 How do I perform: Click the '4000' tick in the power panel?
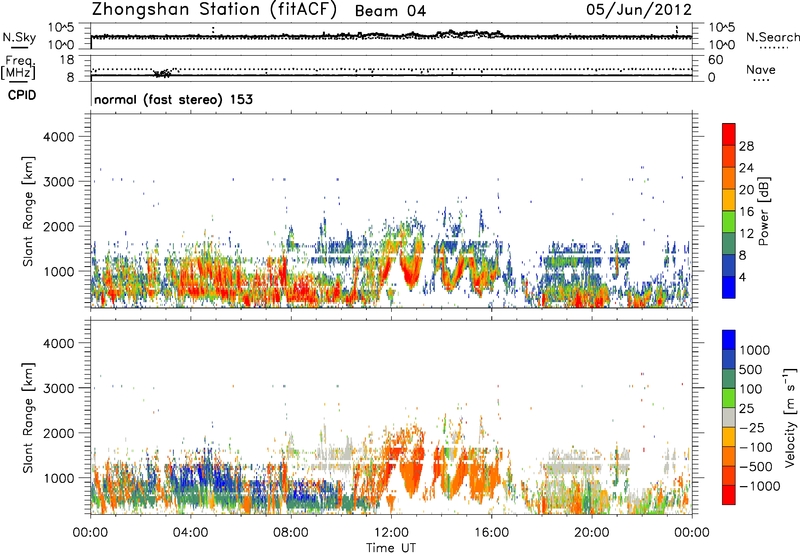click(58, 137)
